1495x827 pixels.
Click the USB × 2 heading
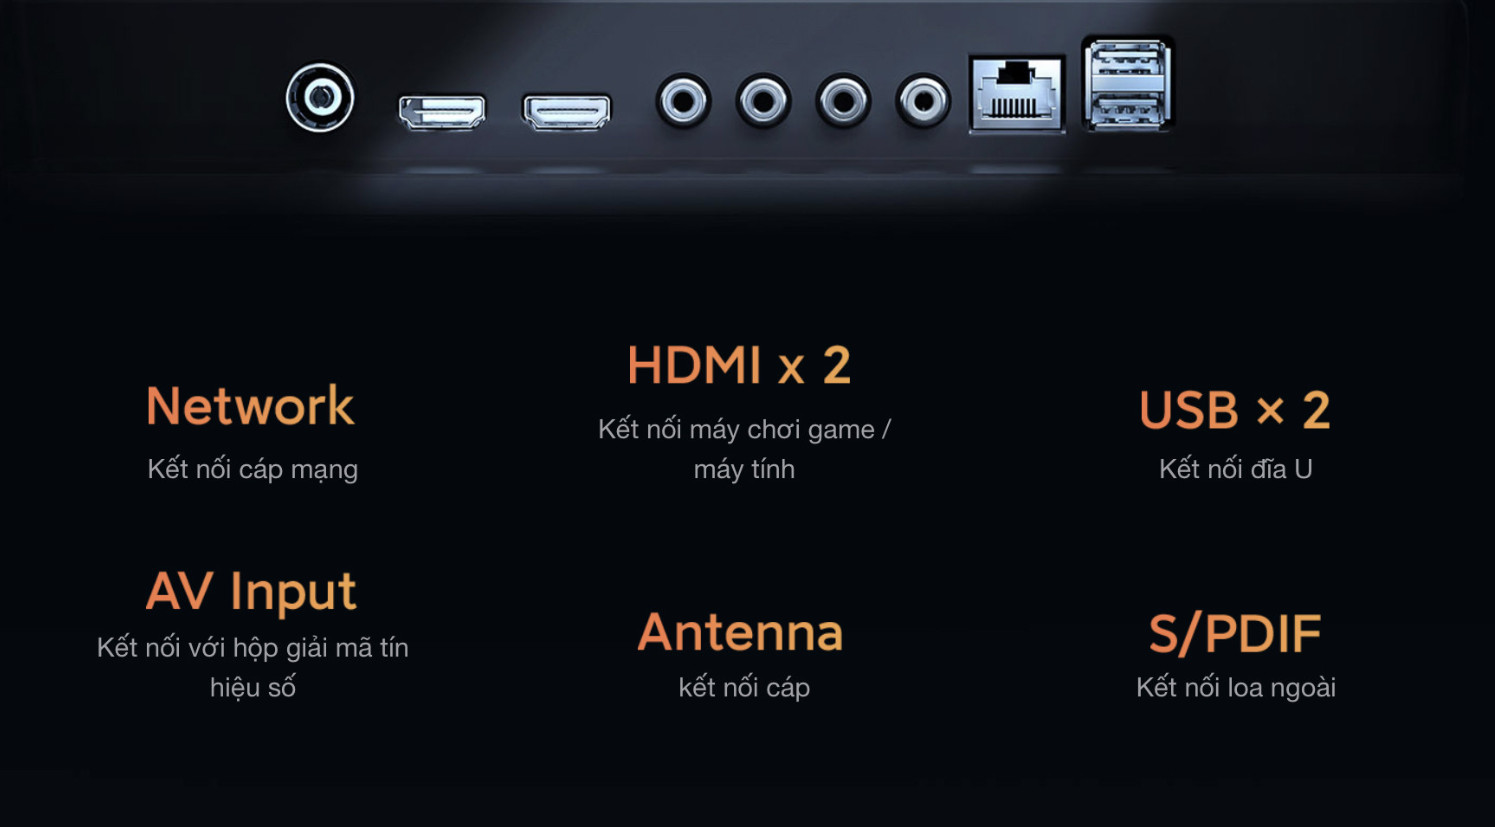point(1235,410)
